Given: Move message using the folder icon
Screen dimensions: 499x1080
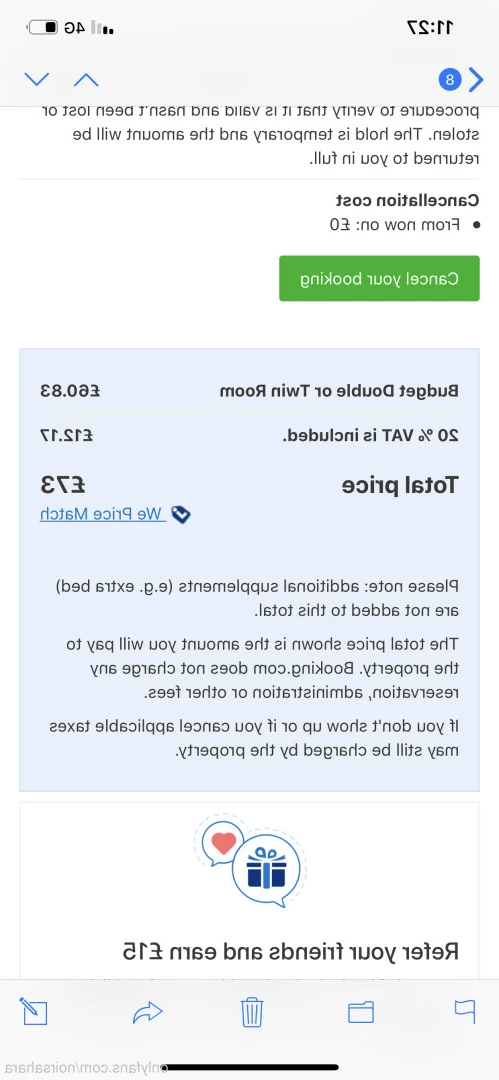Looking at the screenshot, I should [x=360, y=1012].
